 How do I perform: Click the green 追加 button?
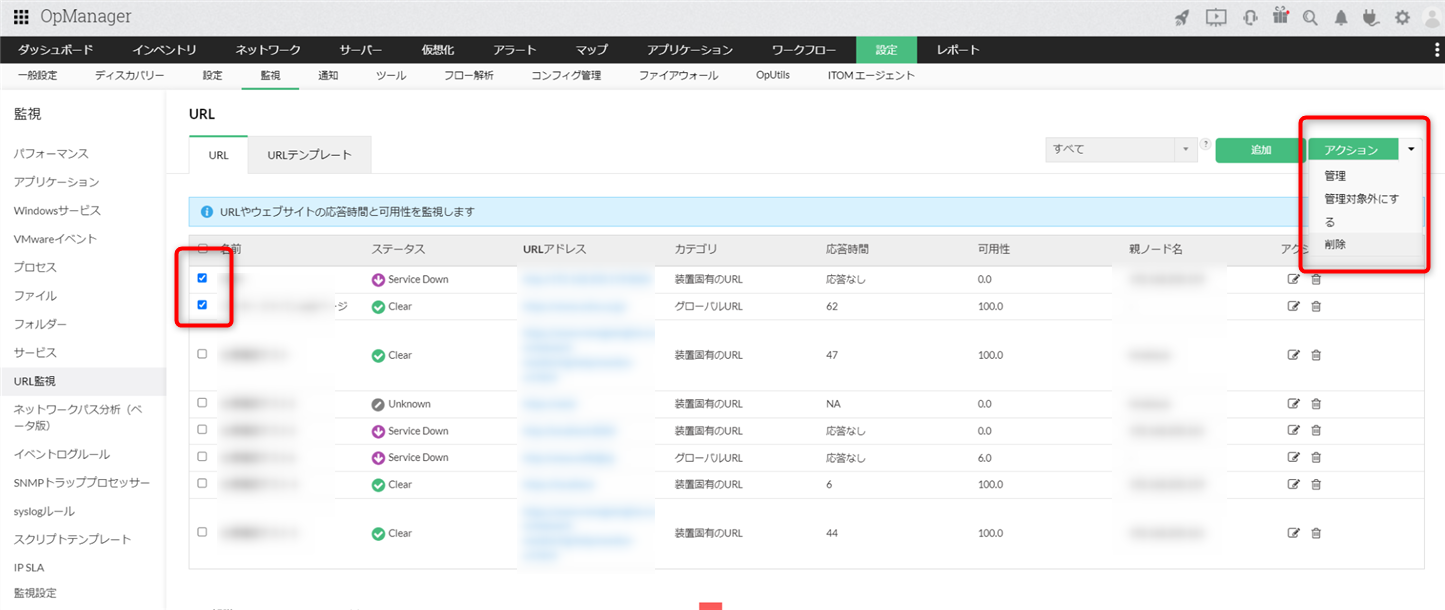coord(1261,150)
